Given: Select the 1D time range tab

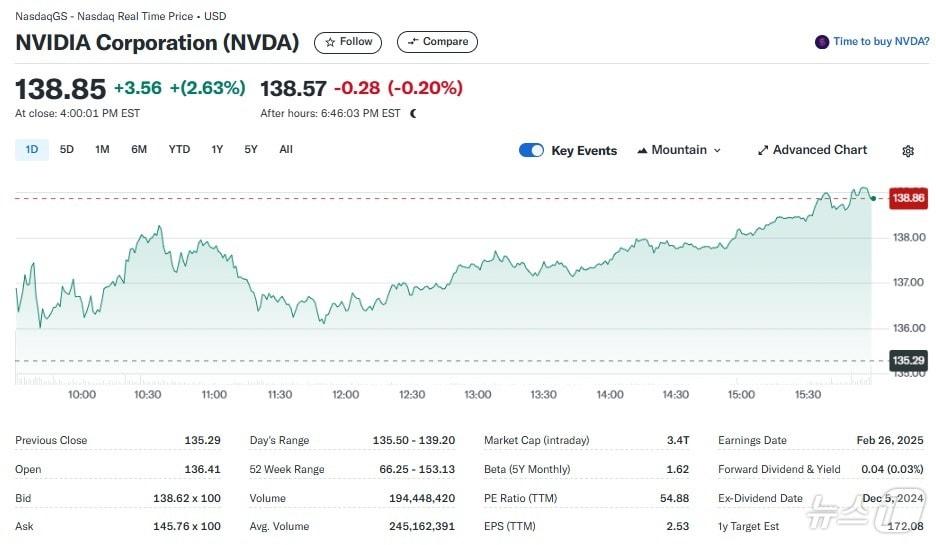Looking at the screenshot, I should [31, 150].
